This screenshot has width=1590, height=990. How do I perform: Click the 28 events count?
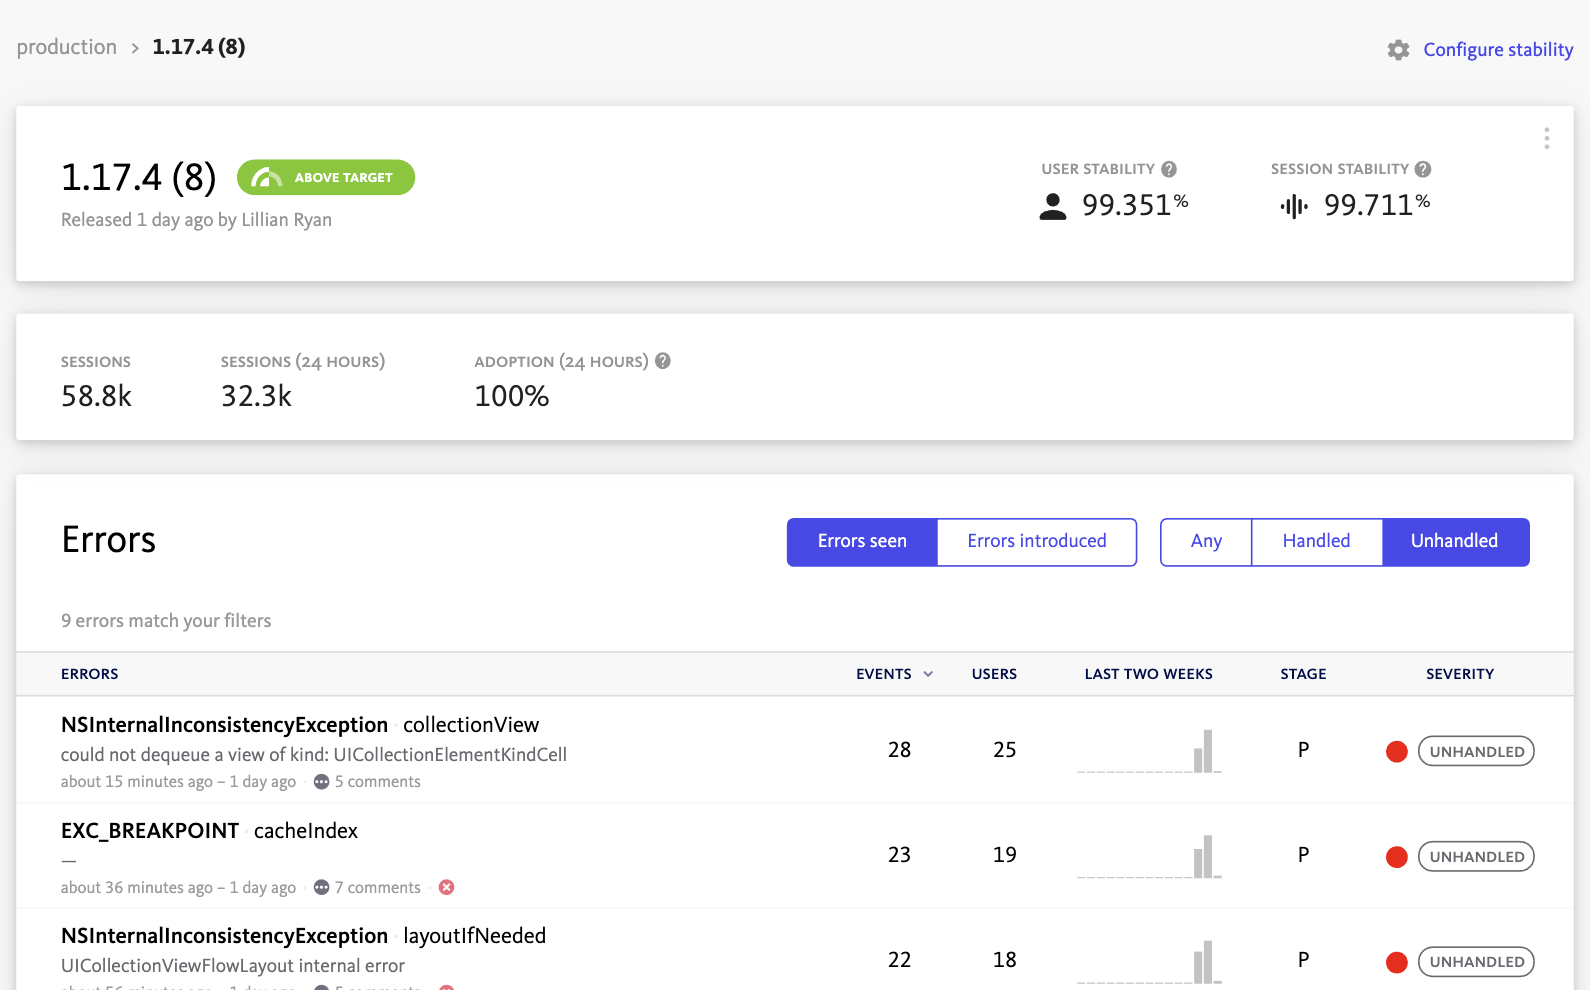pyautogui.click(x=899, y=750)
